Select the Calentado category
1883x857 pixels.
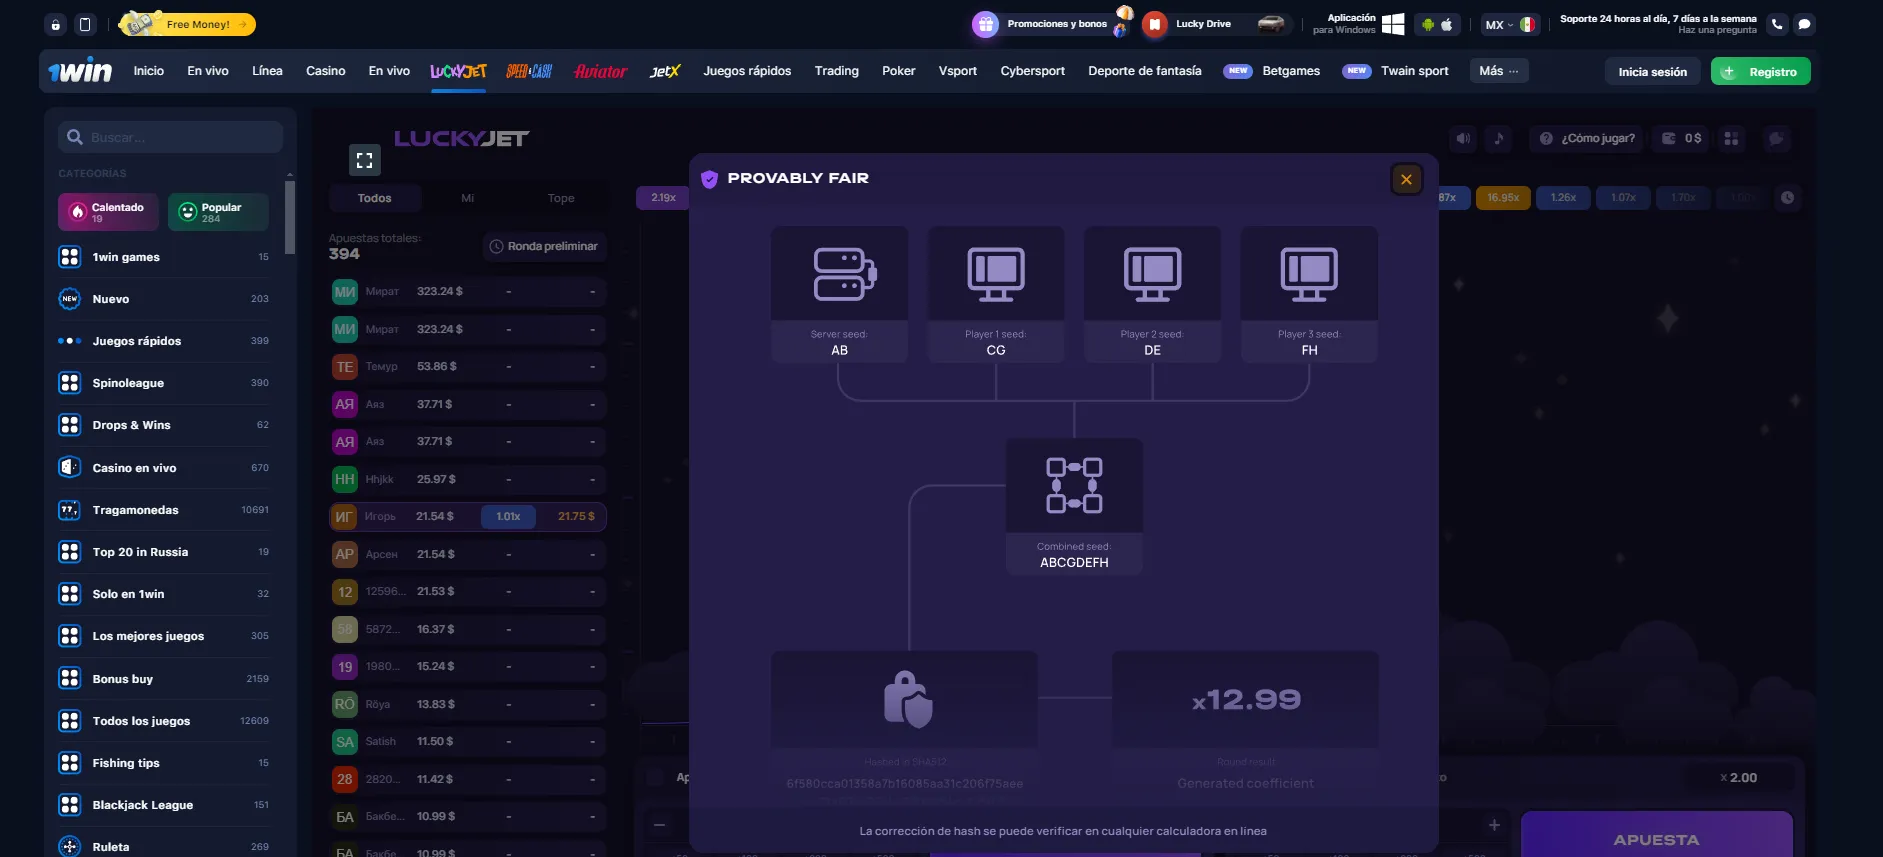point(109,212)
